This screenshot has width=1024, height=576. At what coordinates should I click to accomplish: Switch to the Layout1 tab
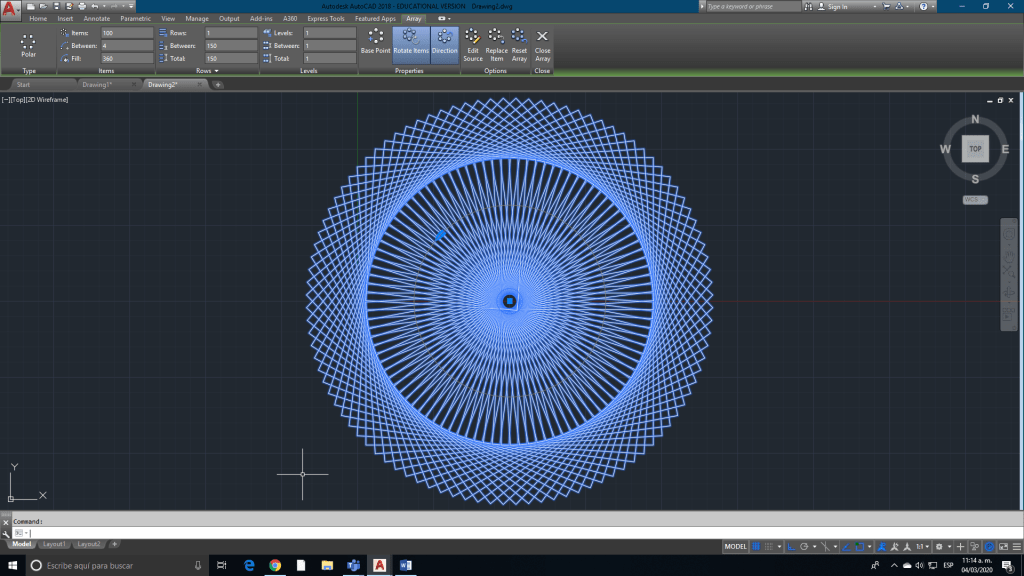click(54, 544)
